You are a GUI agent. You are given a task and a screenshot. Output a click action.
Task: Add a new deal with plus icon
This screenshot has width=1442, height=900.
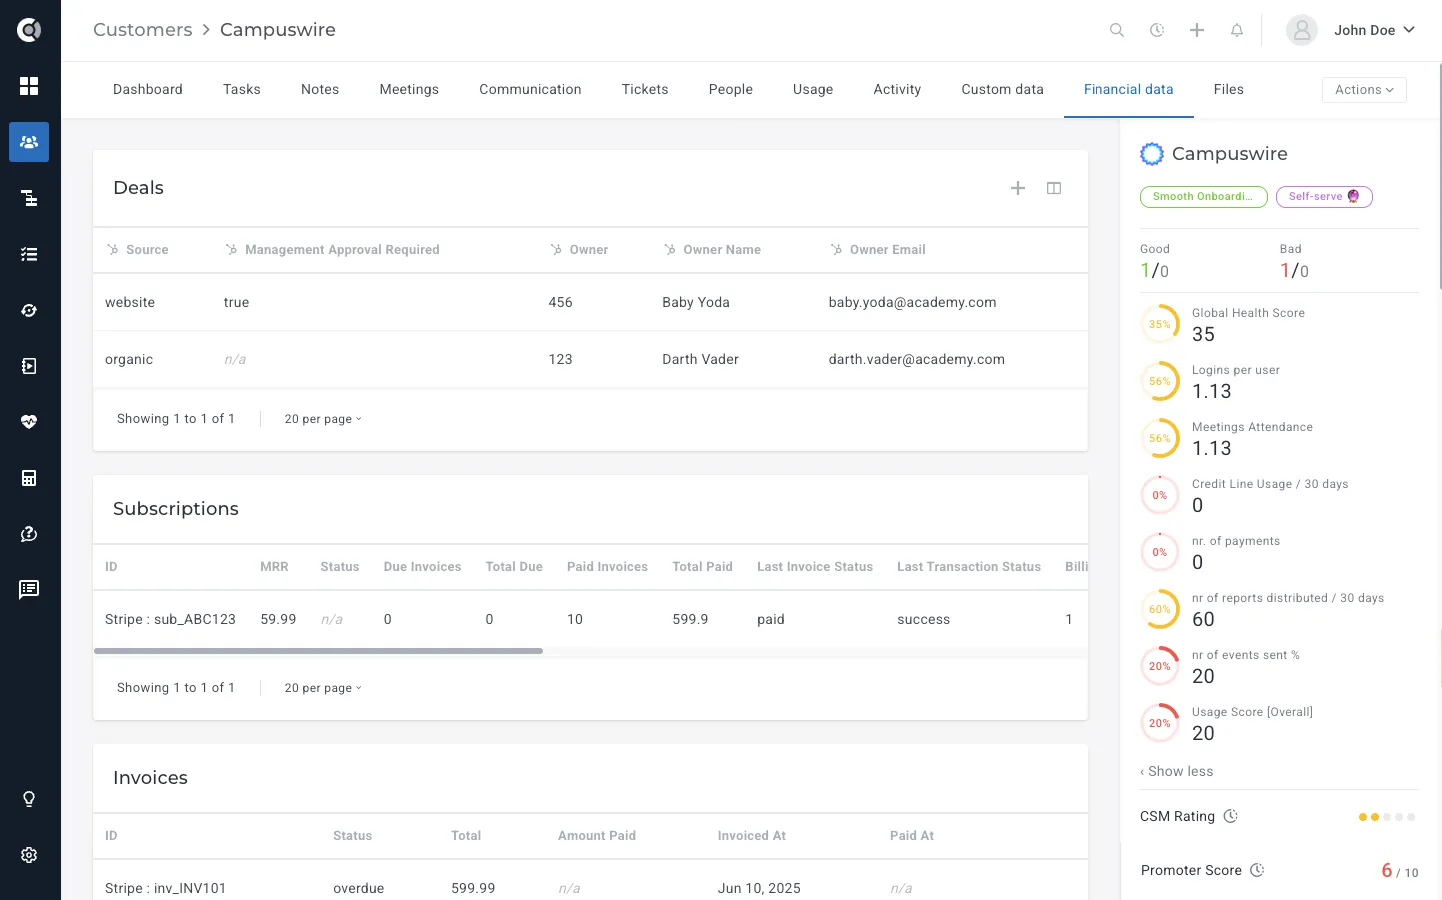[x=1018, y=188]
